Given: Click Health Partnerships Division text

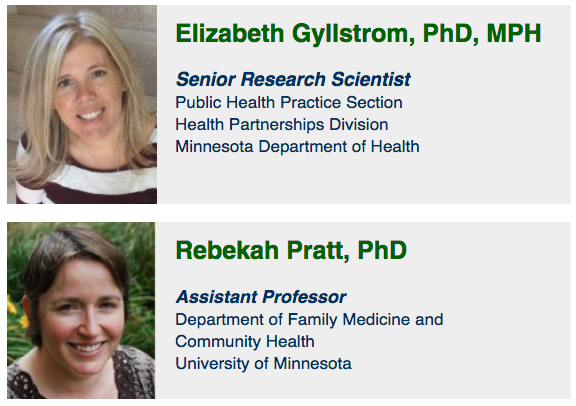Looking at the screenshot, I should 282,125.
